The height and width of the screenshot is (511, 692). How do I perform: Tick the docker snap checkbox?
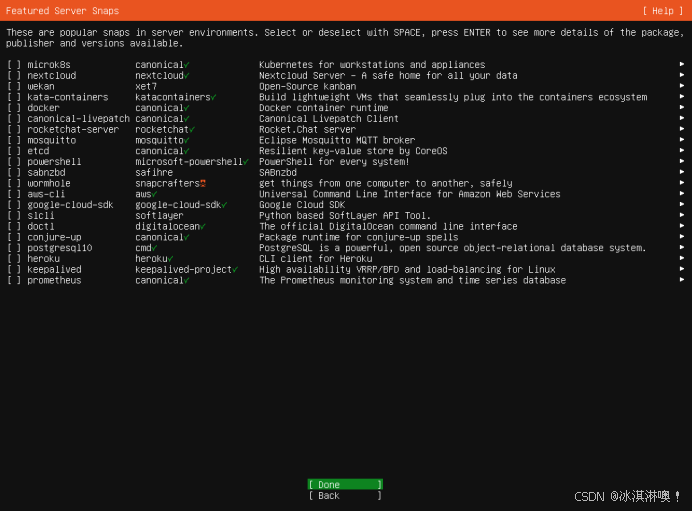(x=14, y=108)
